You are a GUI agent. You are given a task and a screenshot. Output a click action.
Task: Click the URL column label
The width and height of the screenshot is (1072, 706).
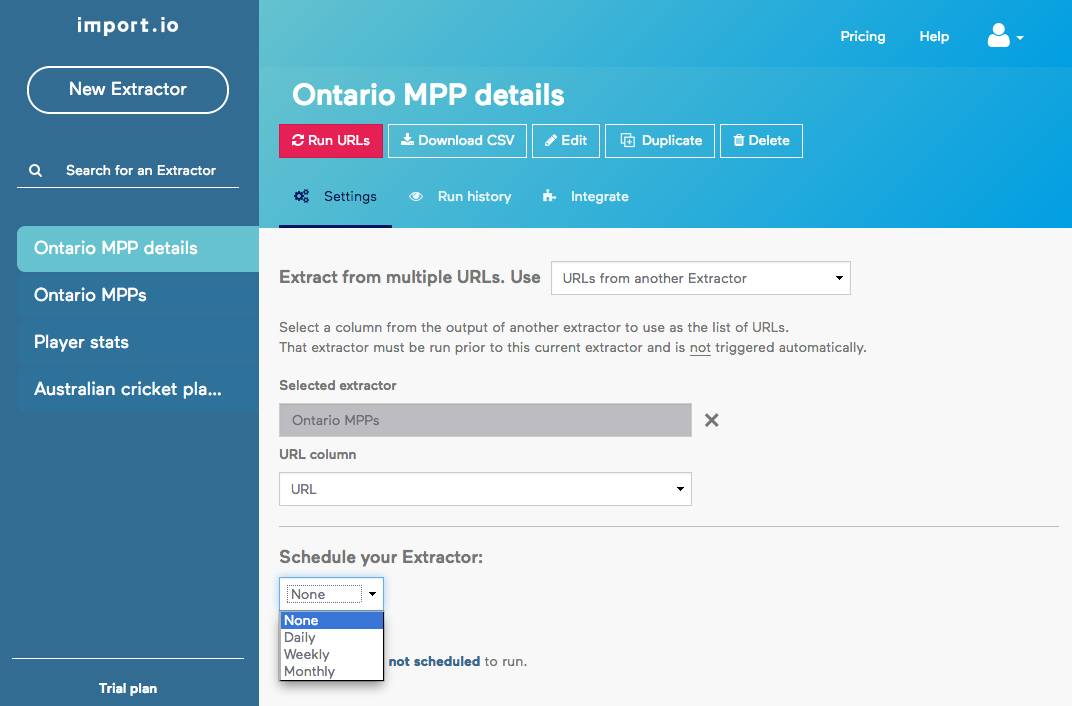[317, 454]
